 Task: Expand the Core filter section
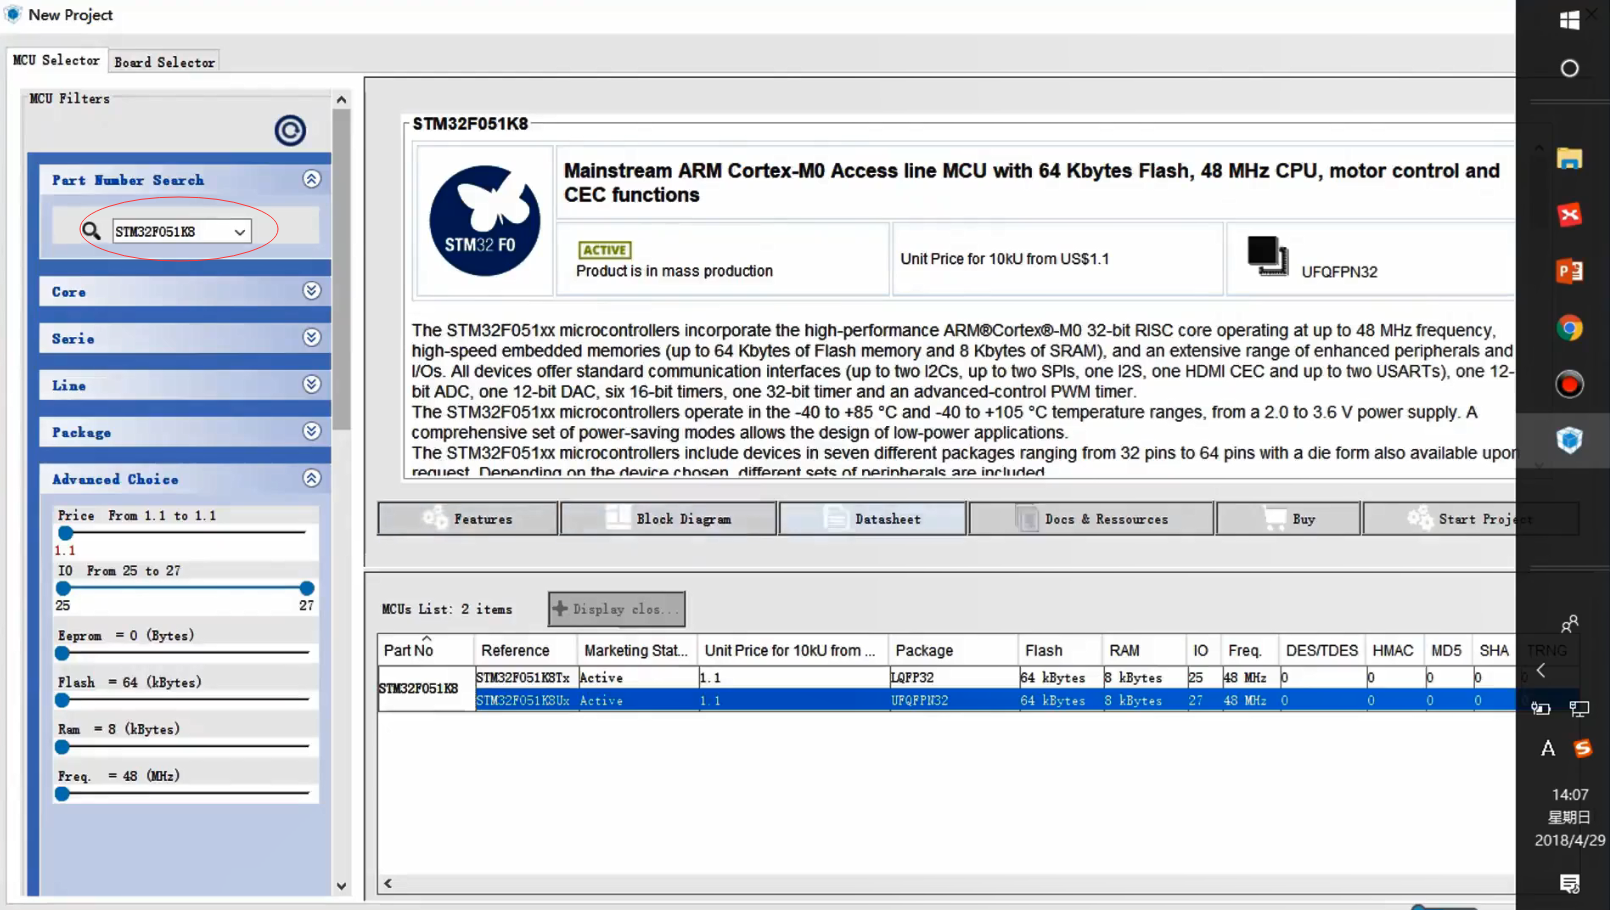pyautogui.click(x=312, y=291)
